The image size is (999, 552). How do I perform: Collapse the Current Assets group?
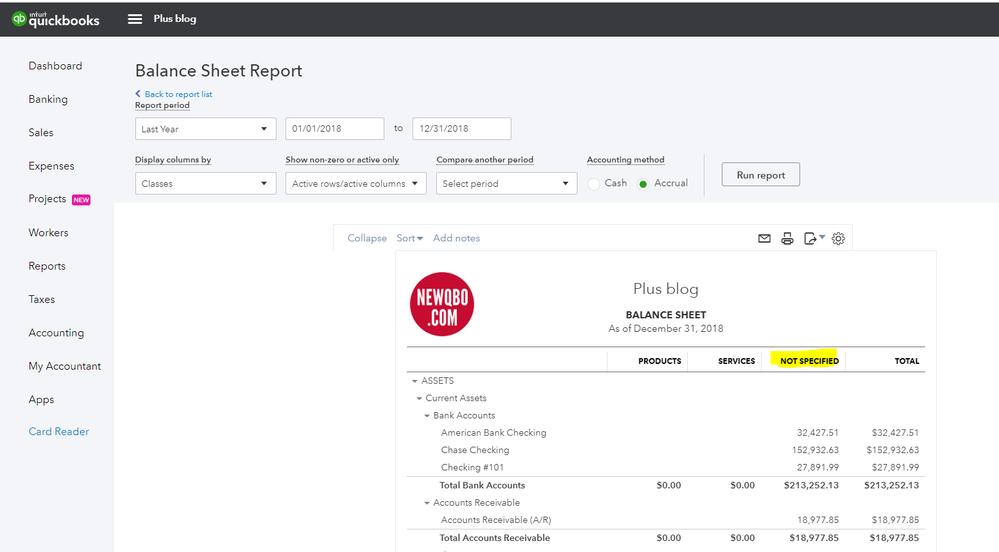(x=419, y=398)
